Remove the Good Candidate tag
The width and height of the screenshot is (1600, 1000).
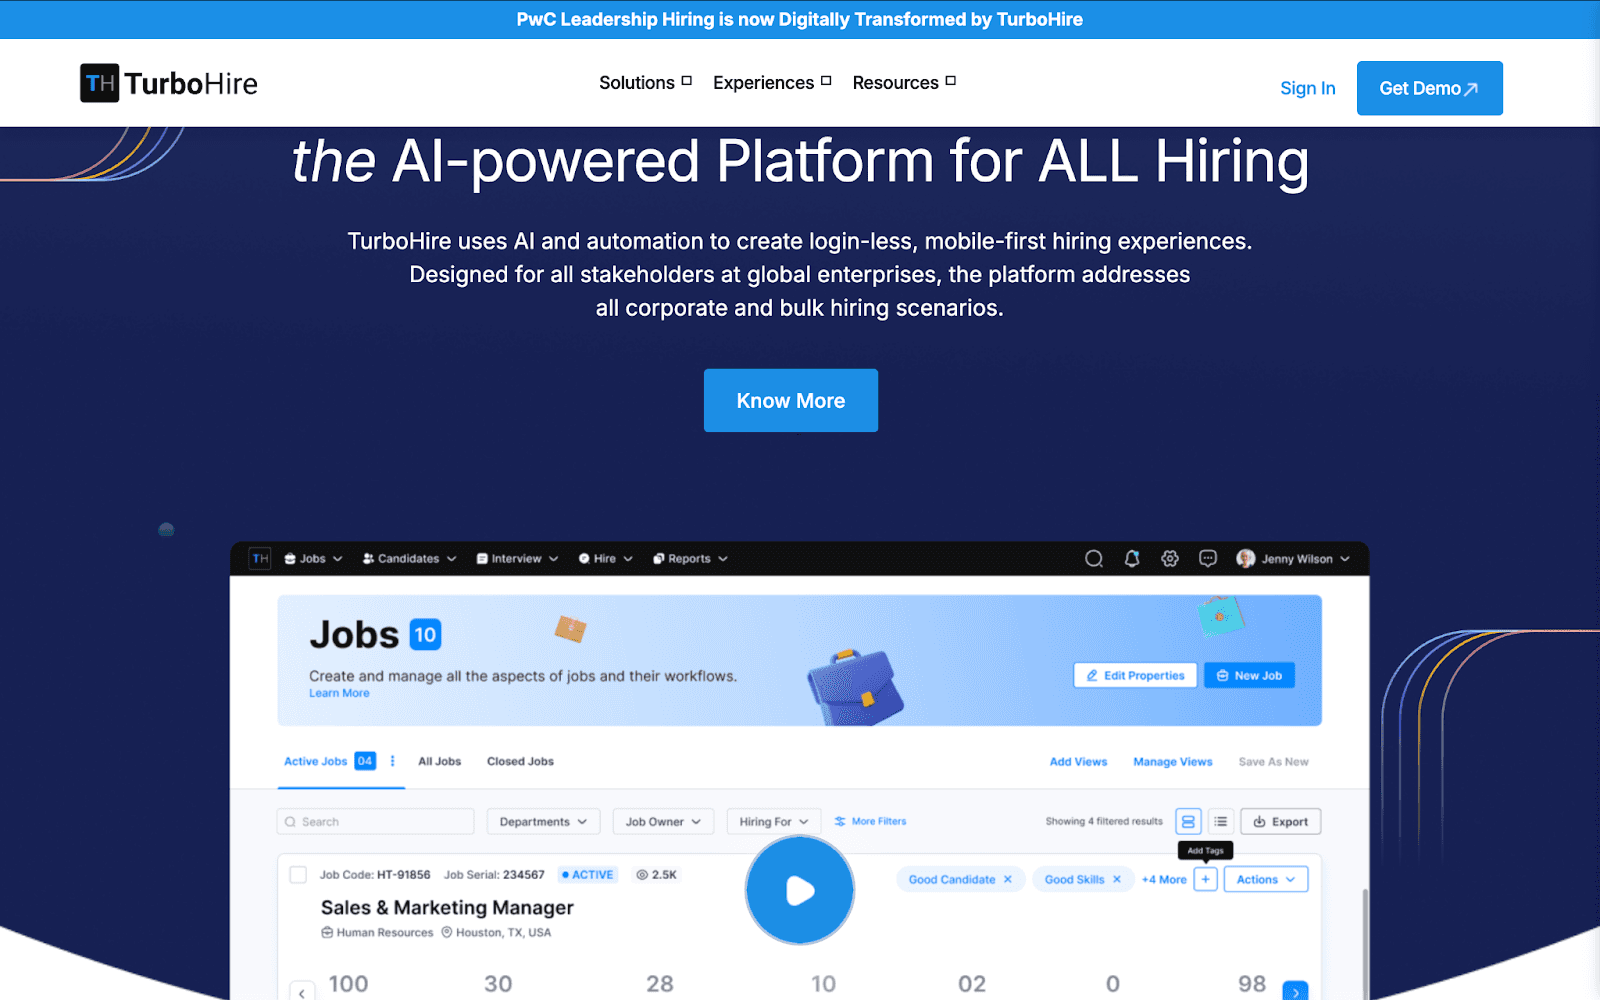(1008, 880)
